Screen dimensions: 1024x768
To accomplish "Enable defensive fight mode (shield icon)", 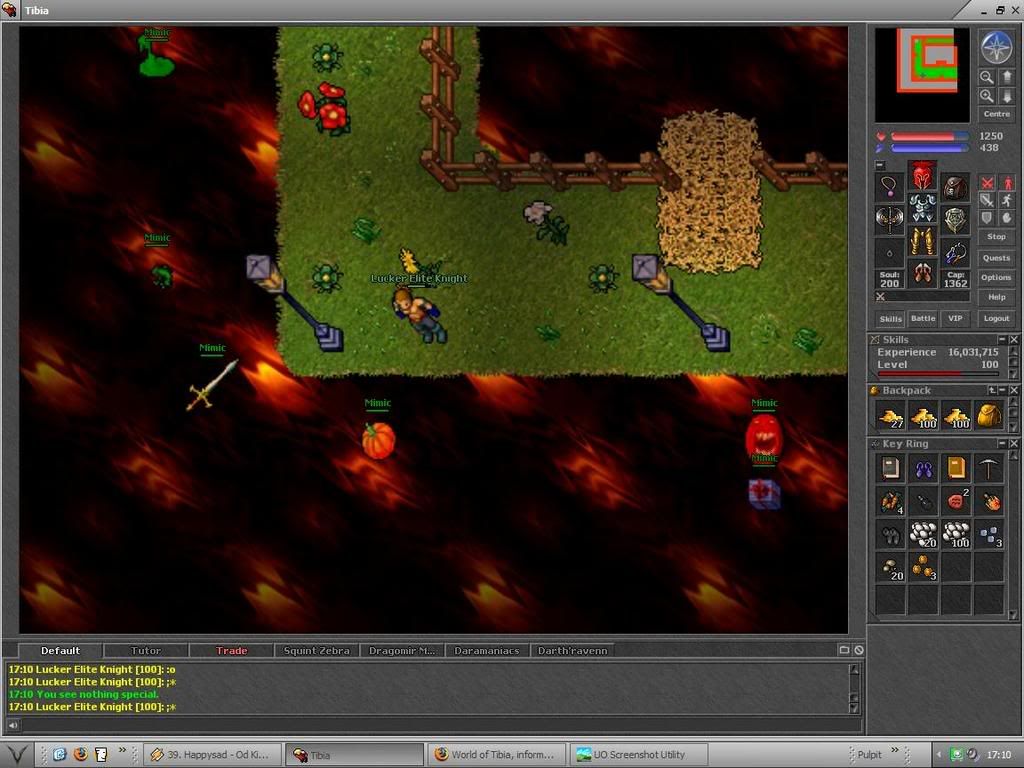I will click(x=987, y=217).
